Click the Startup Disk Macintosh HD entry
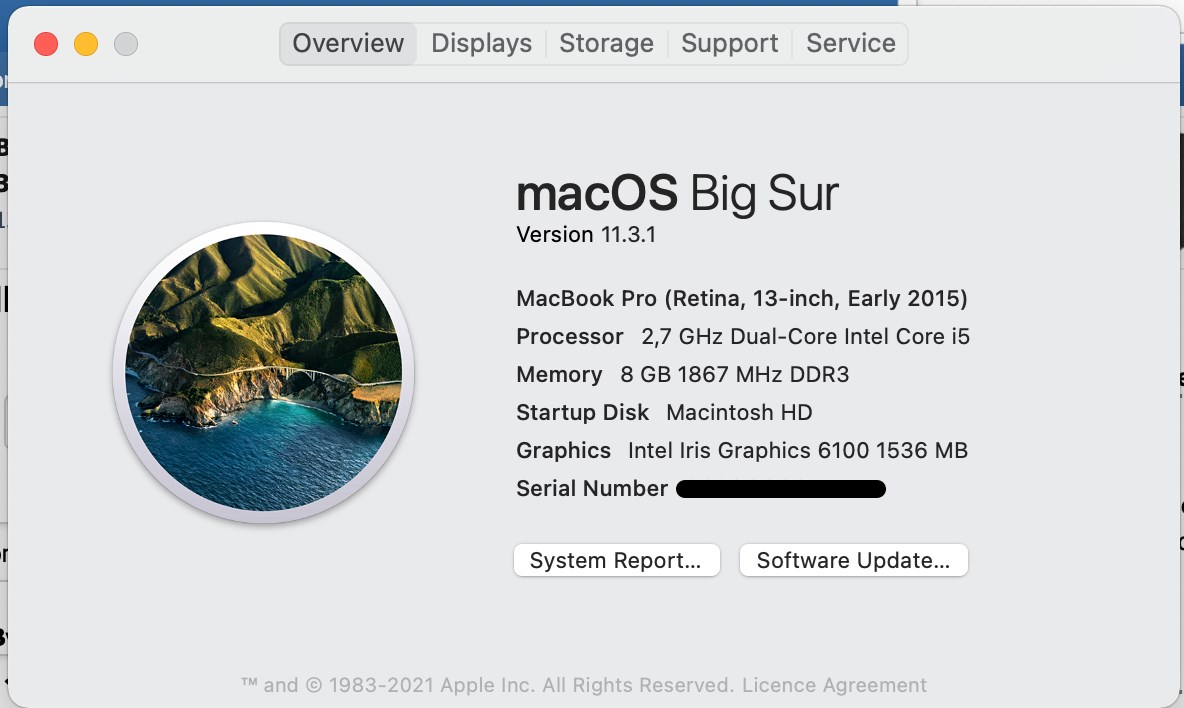 click(664, 413)
